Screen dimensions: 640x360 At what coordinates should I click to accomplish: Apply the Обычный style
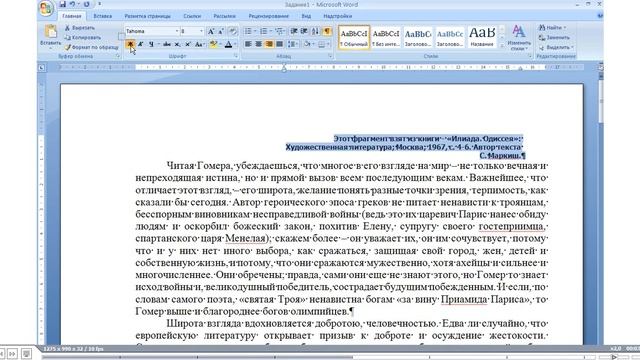tap(354, 37)
